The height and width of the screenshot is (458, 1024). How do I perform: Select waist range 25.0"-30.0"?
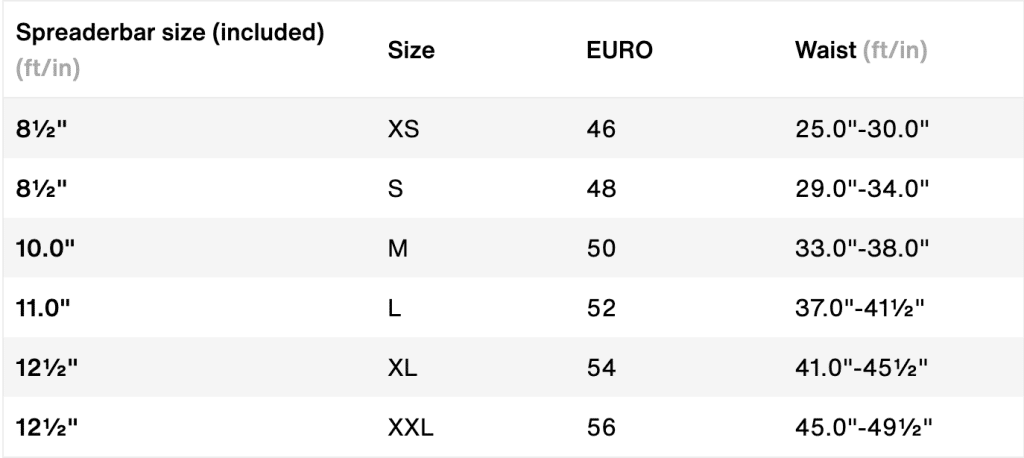(x=863, y=128)
